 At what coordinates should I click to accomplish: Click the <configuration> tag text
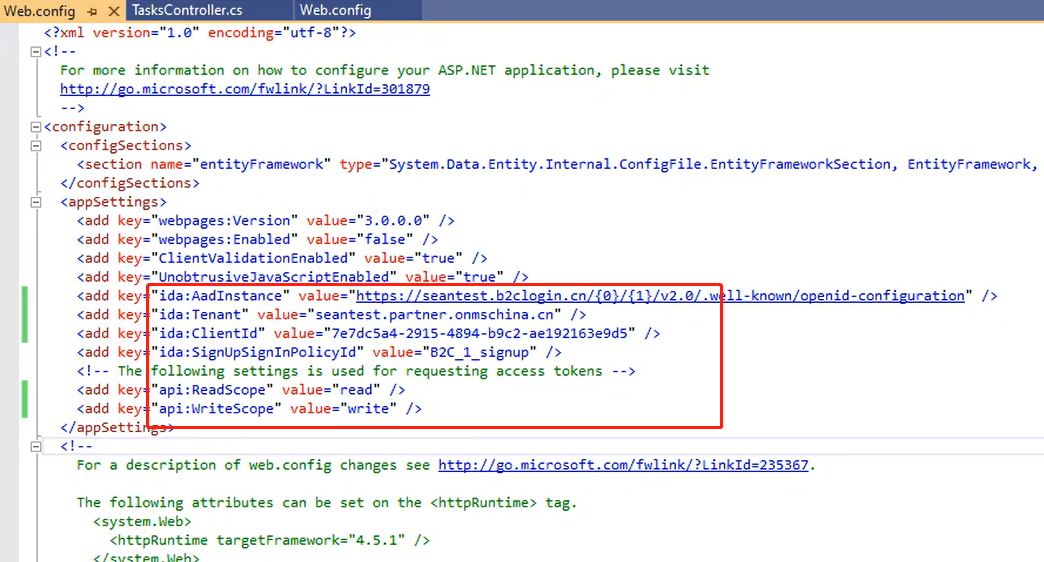tap(105, 127)
